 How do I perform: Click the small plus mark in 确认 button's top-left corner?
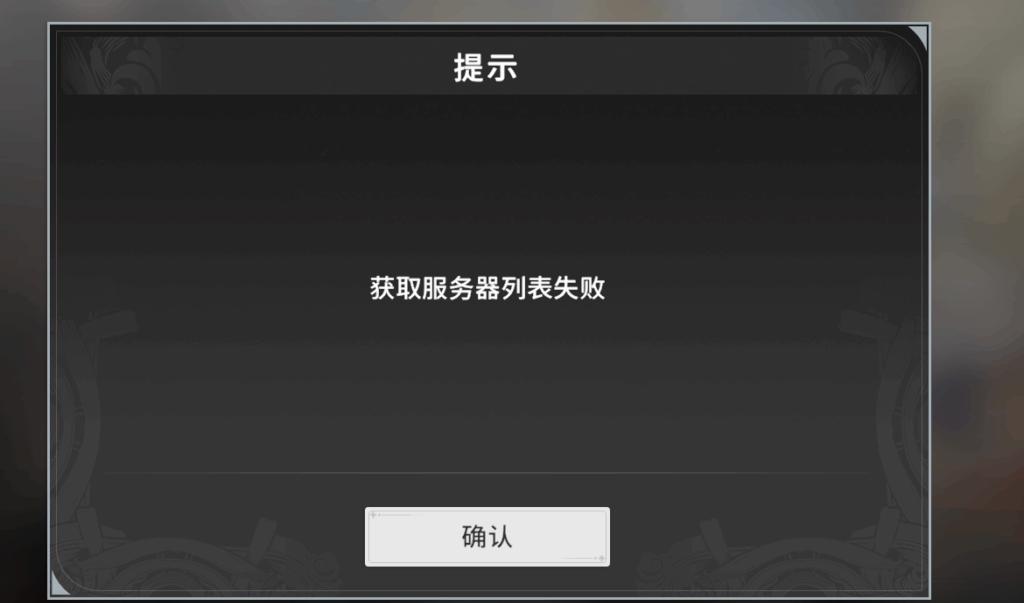pos(373,515)
